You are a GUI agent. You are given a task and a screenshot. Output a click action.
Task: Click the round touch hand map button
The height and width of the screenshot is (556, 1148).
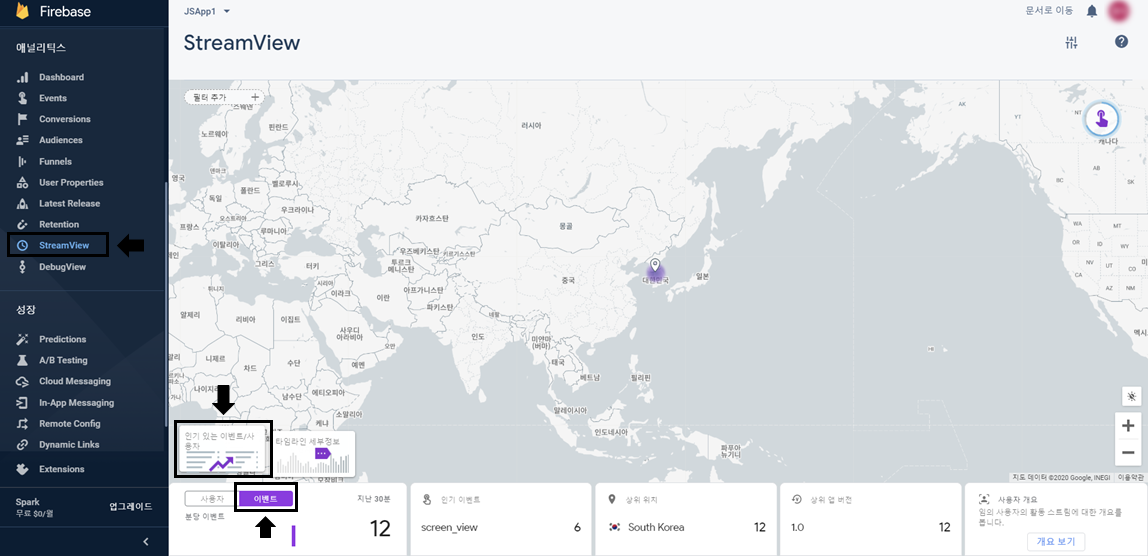coord(1102,118)
